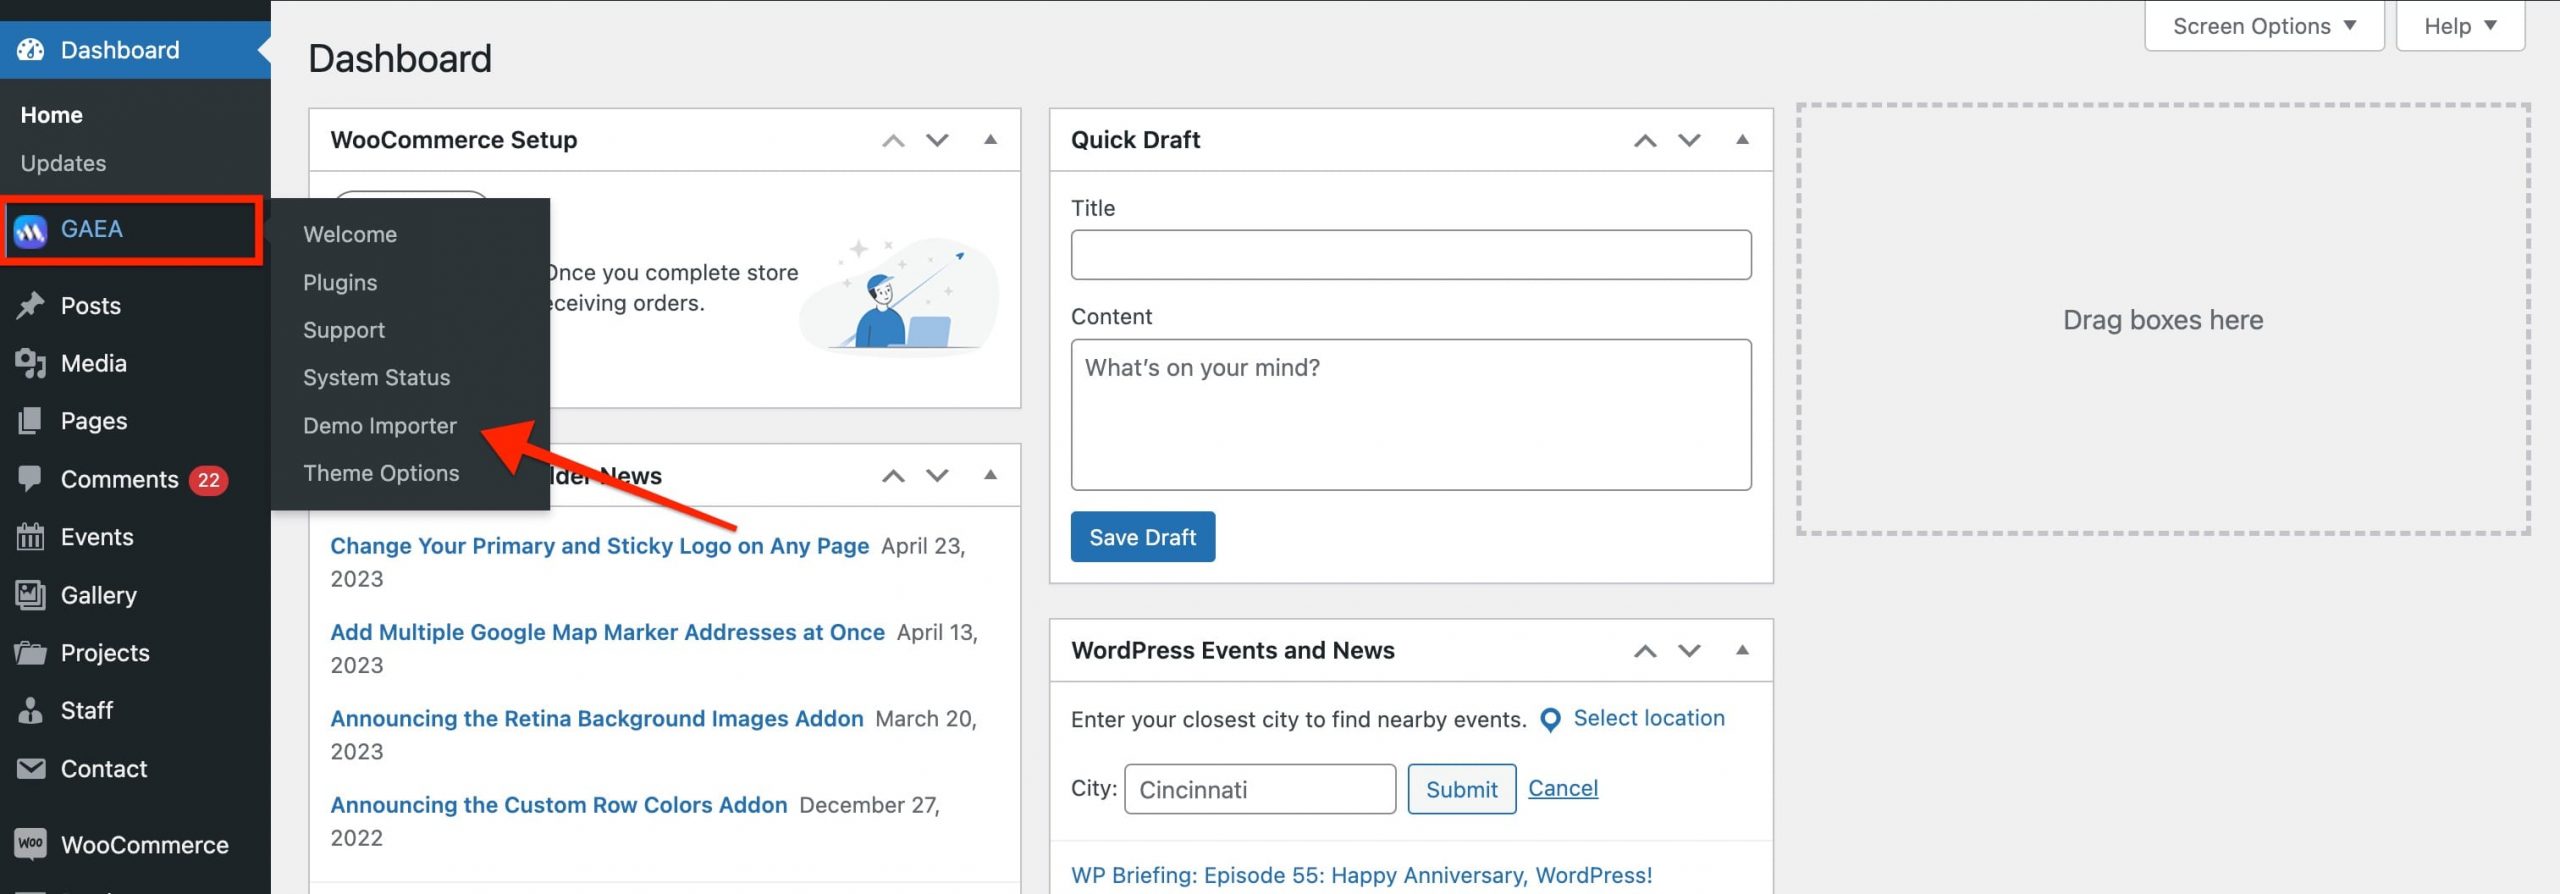This screenshot has width=2560, height=894.
Task: Click the Projects folder icon
Action: point(31,653)
